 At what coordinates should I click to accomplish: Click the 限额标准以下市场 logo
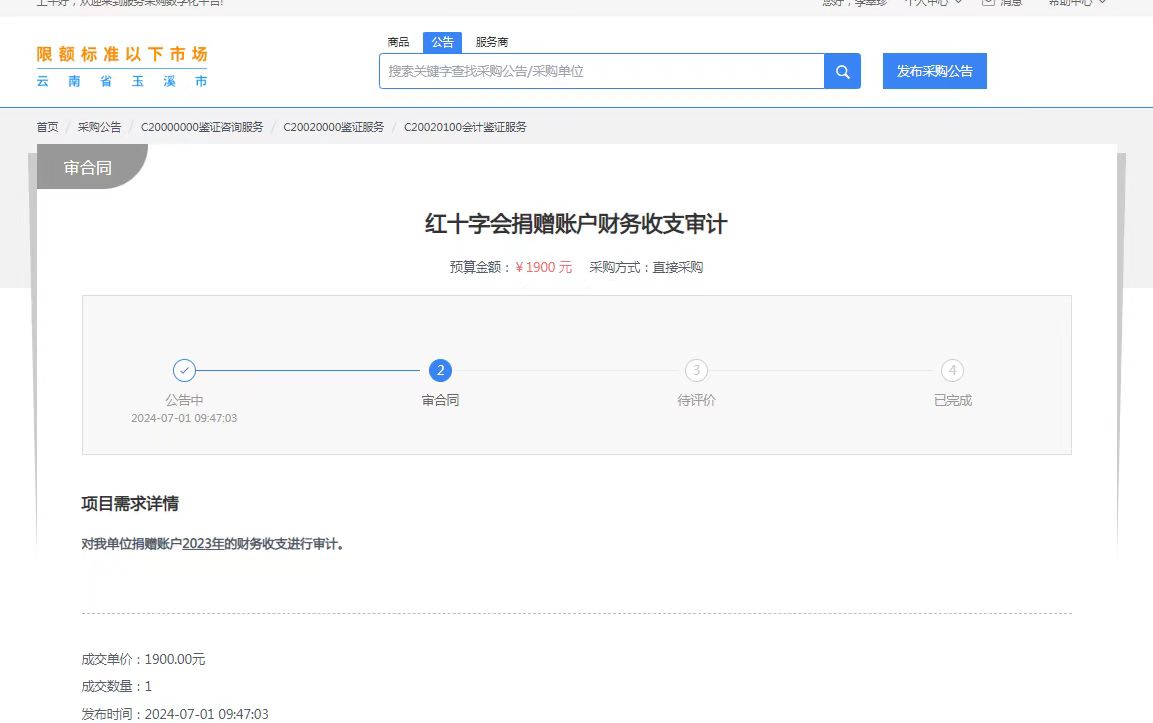point(122,54)
